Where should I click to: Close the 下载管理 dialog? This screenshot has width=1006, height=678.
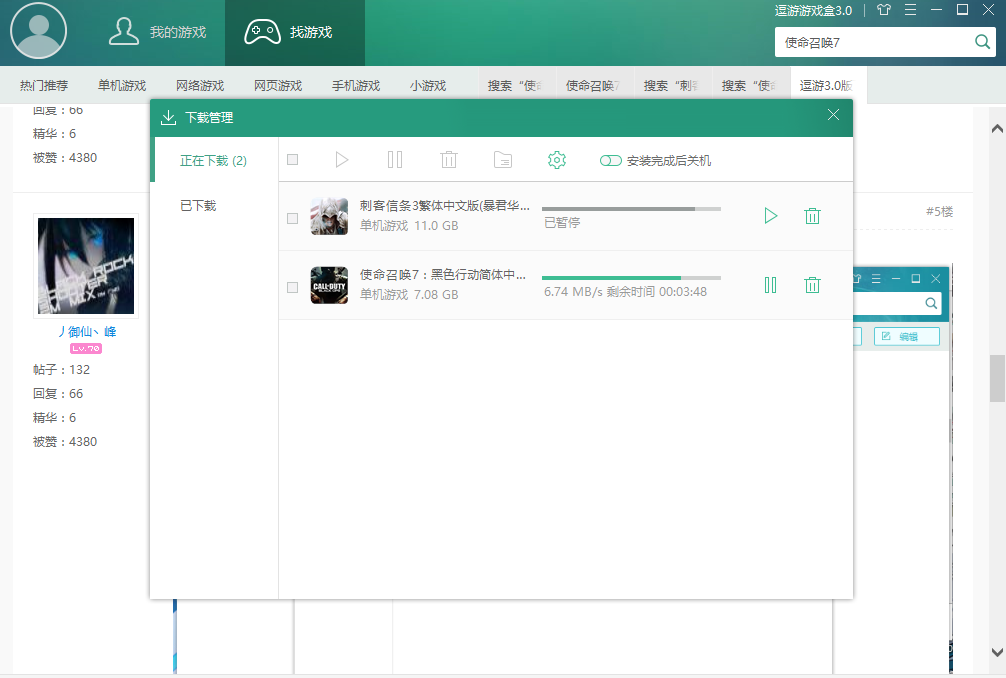[x=833, y=115]
